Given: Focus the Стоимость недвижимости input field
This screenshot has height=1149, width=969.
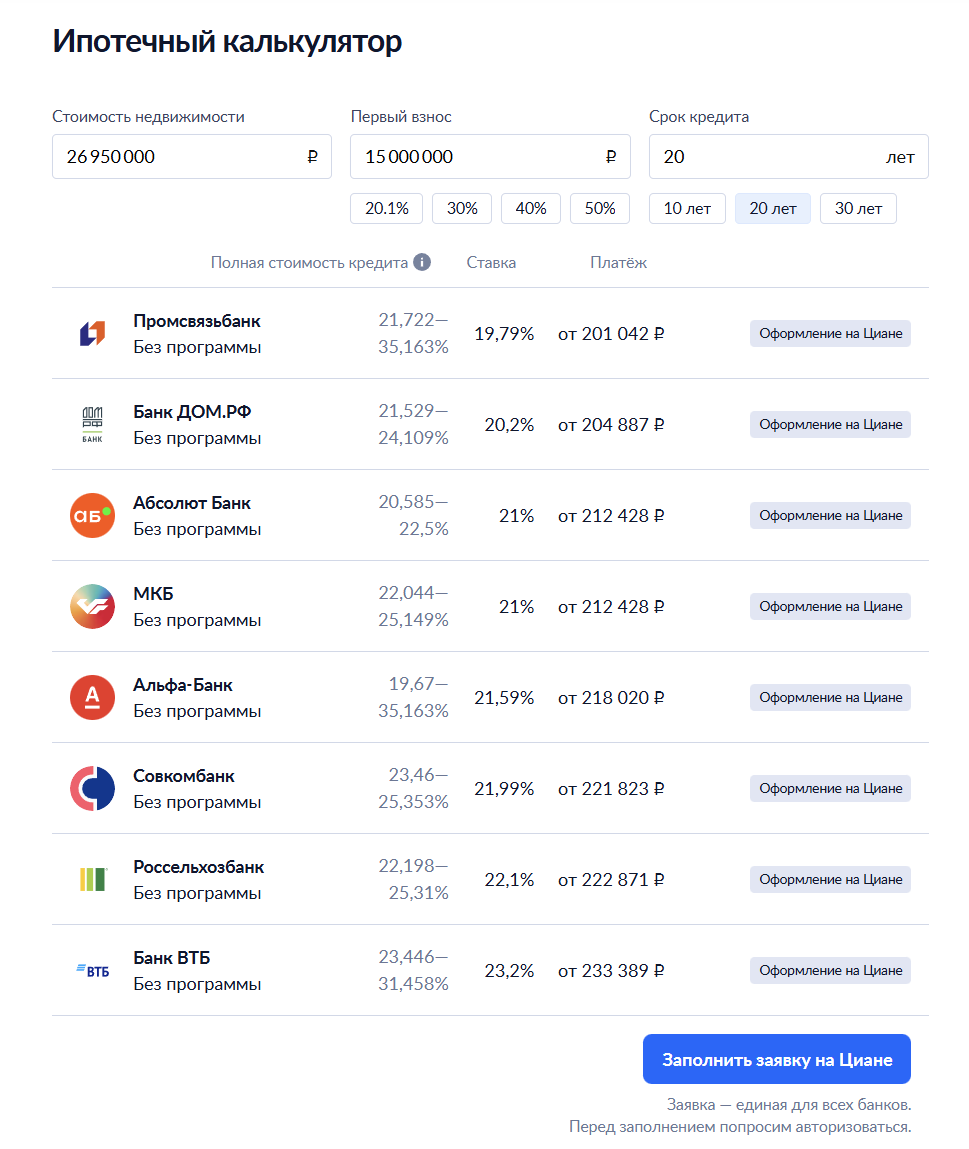Looking at the screenshot, I should (x=180, y=157).
